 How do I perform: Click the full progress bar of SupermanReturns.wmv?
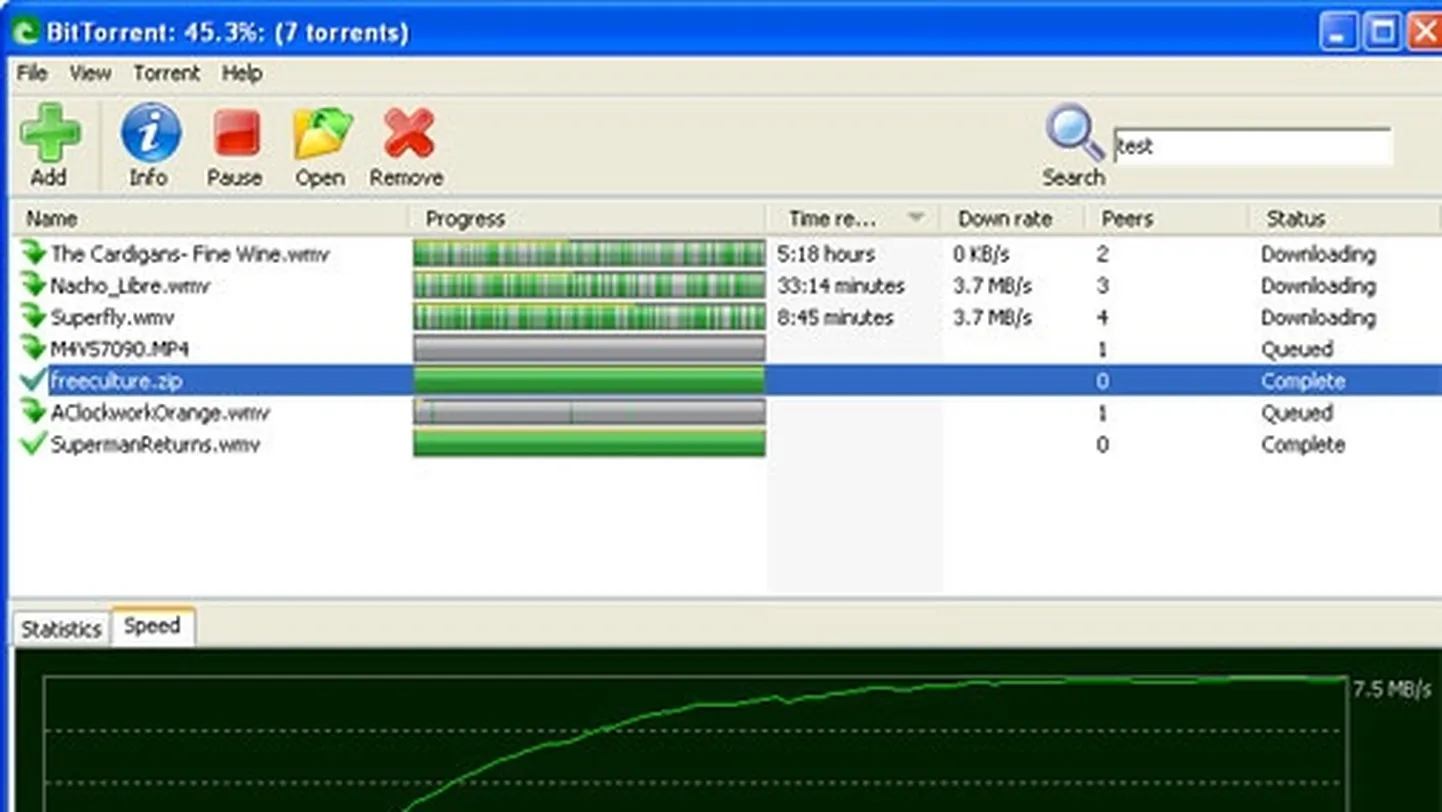click(x=589, y=444)
